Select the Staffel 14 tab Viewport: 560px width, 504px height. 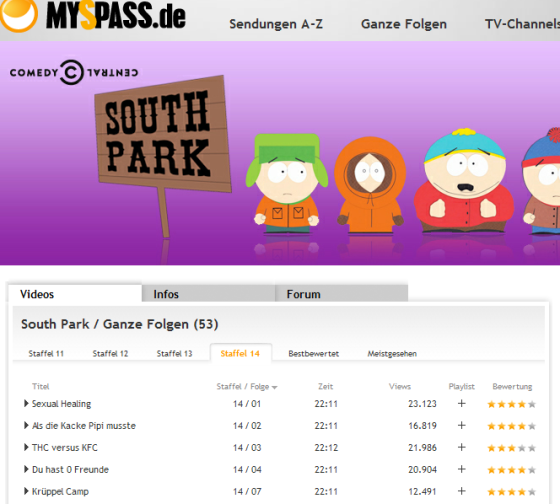[x=240, y=353]
